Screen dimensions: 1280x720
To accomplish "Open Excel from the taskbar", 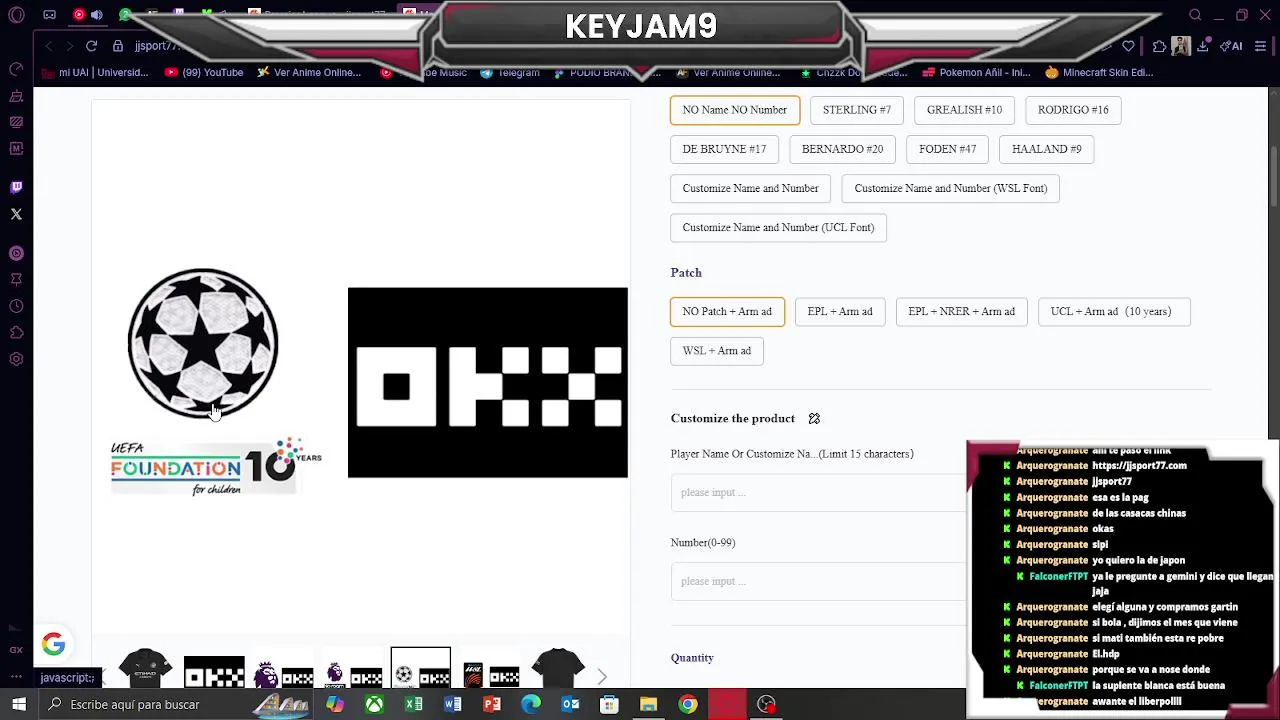I will tap(413, 704).
